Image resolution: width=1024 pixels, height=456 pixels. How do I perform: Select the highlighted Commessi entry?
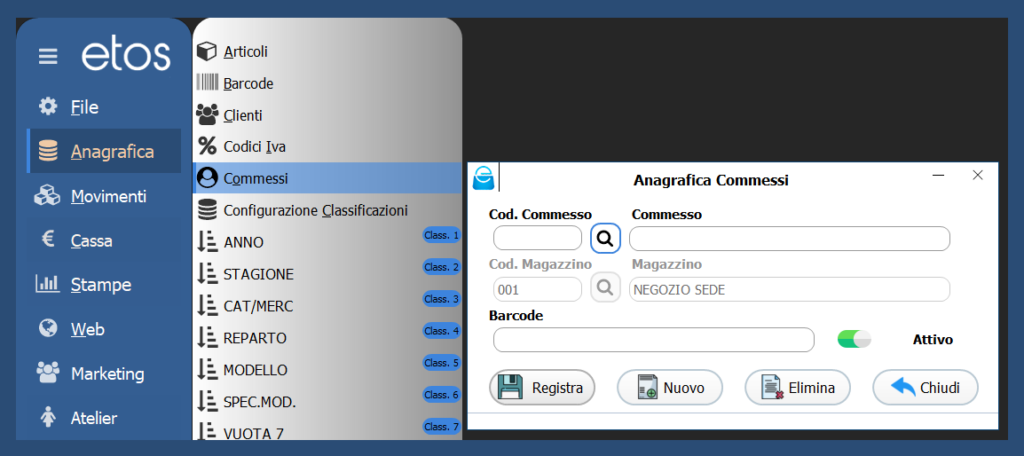(327, 178)
